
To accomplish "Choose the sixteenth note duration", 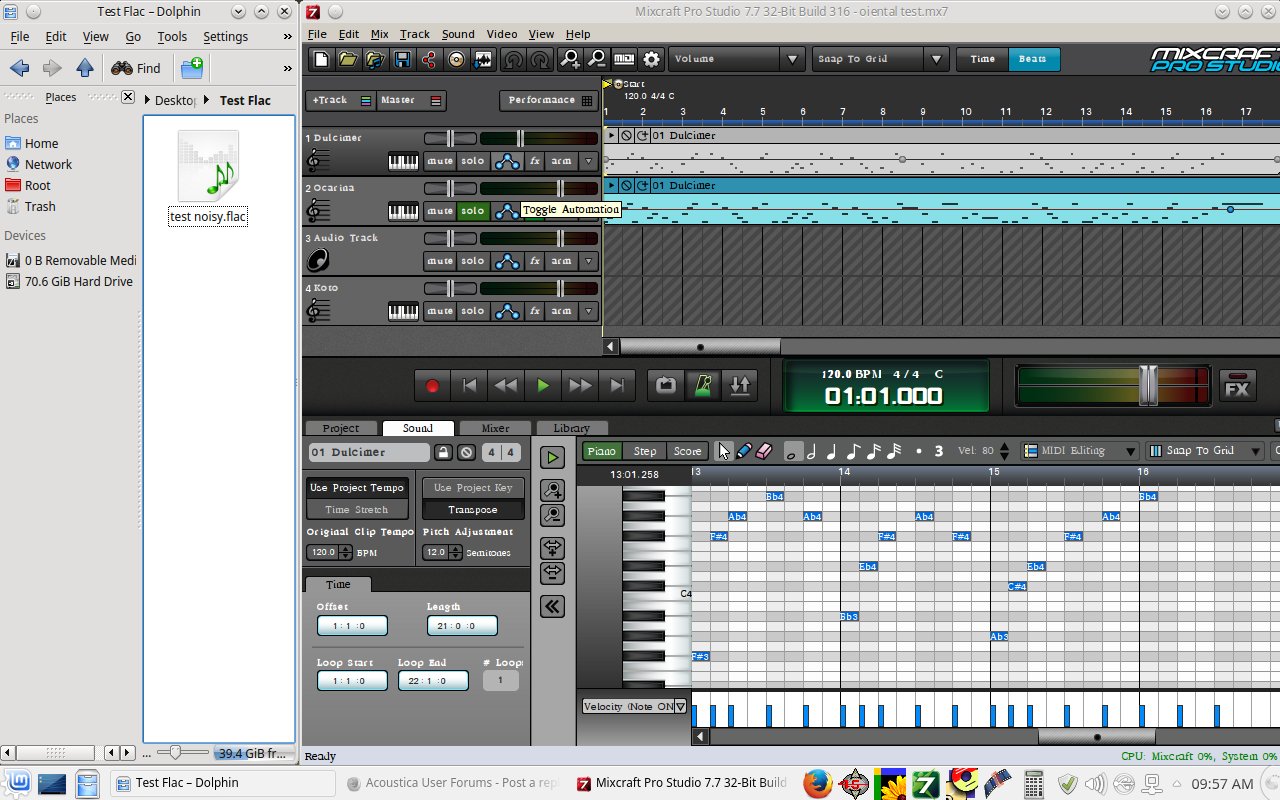I will [874, 452].
